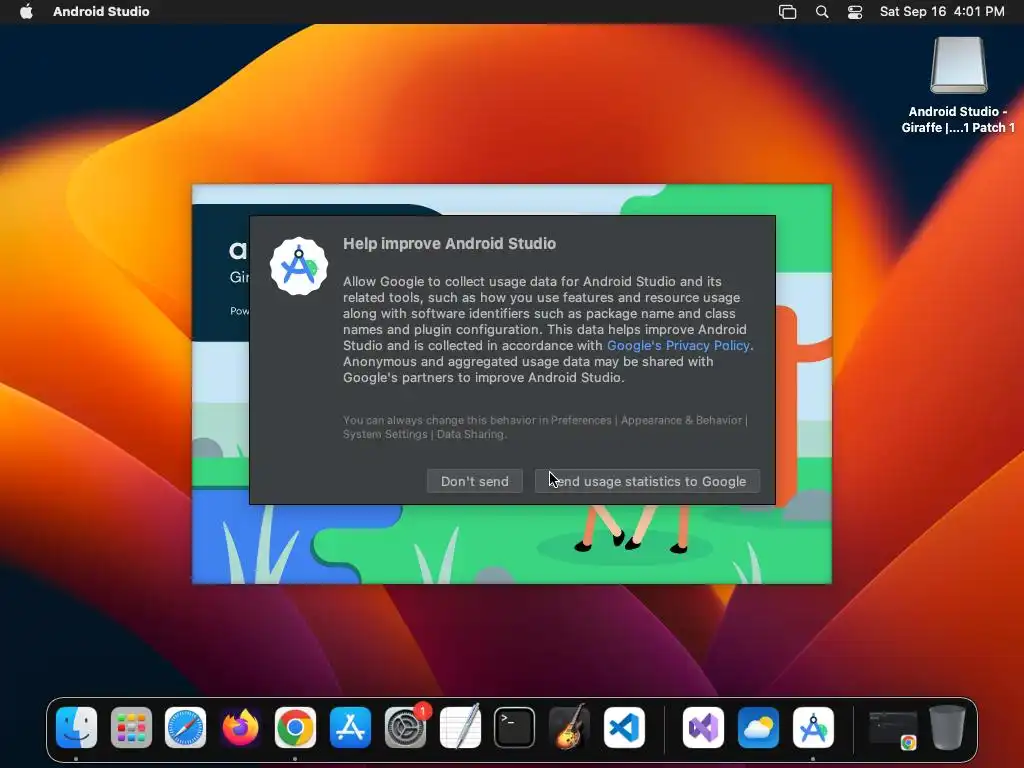
Task: Launch Visual Studio Code from the Dock
Action: (x=624, y=728)
